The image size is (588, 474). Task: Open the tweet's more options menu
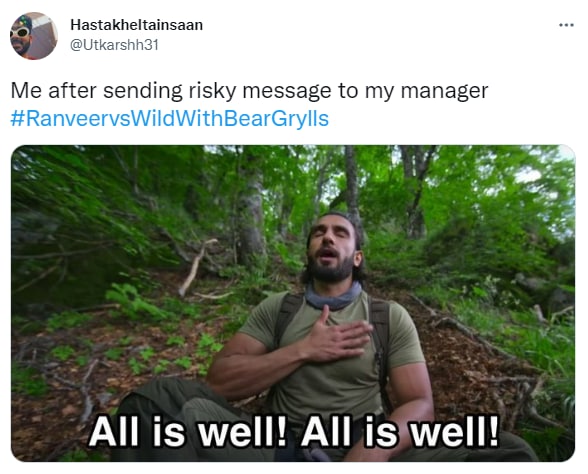pyautogui.click(x=566, y=25)
